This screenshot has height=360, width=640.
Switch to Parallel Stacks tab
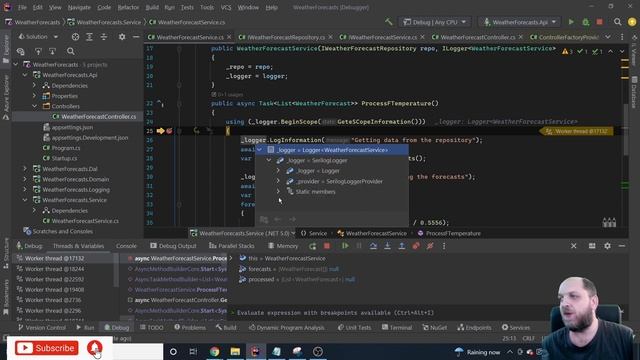tap(231, 246)
